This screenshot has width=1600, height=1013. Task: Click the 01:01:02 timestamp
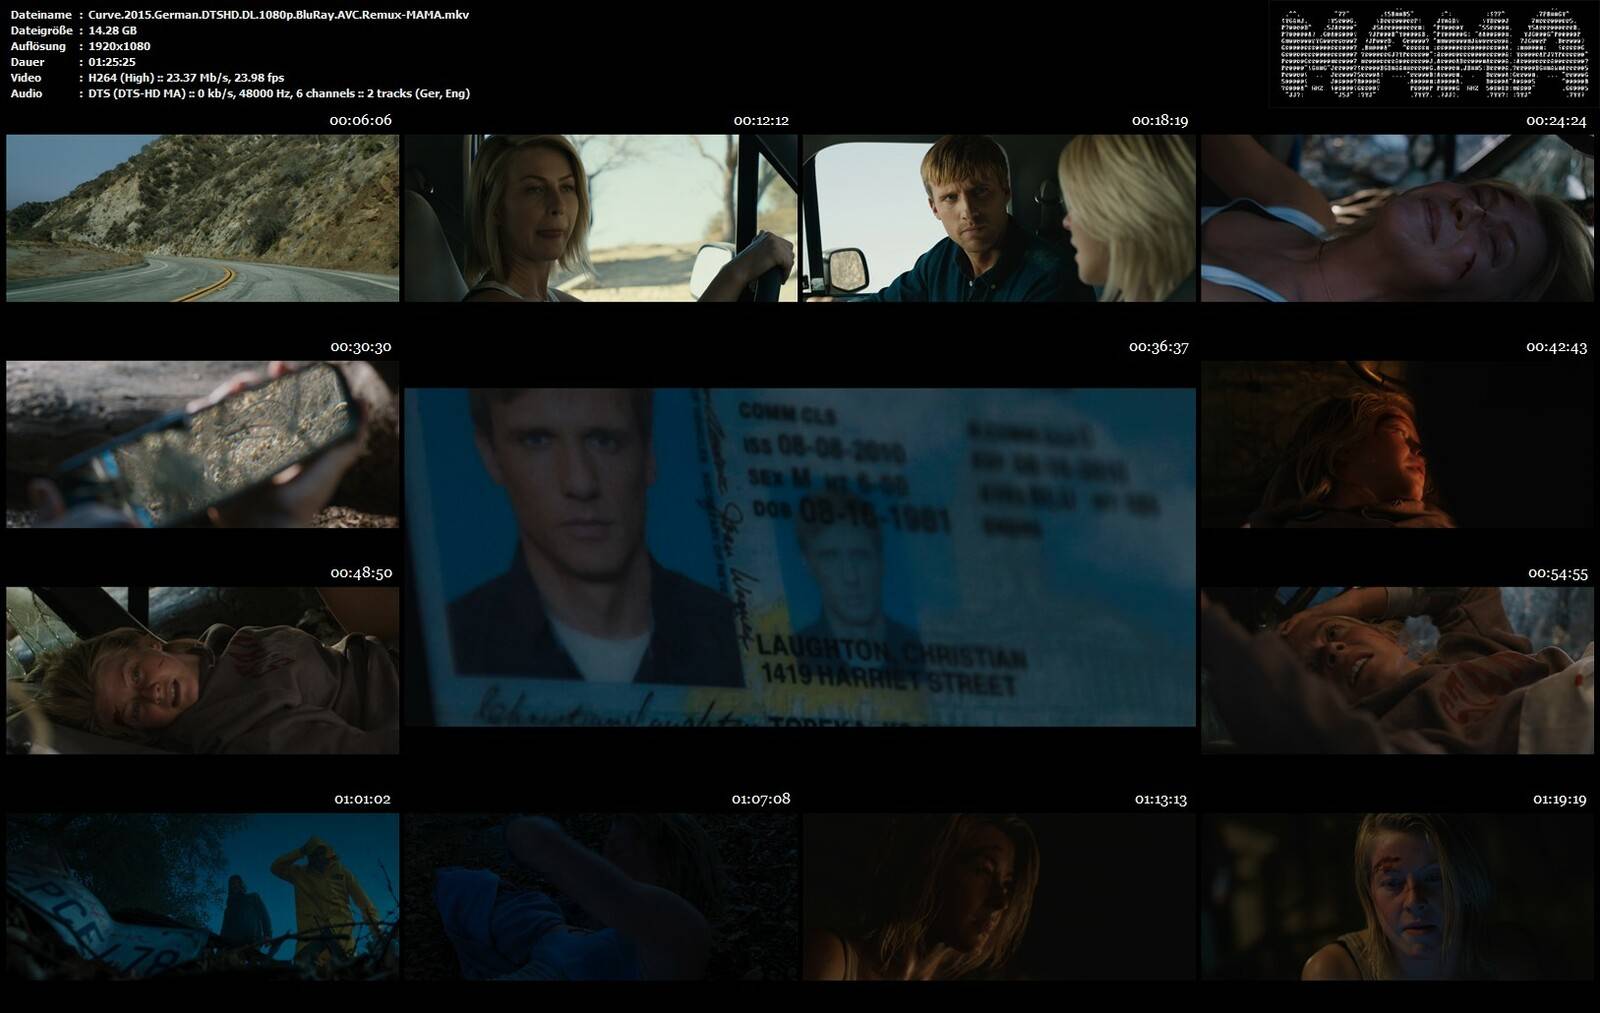[x=362, y=799]
